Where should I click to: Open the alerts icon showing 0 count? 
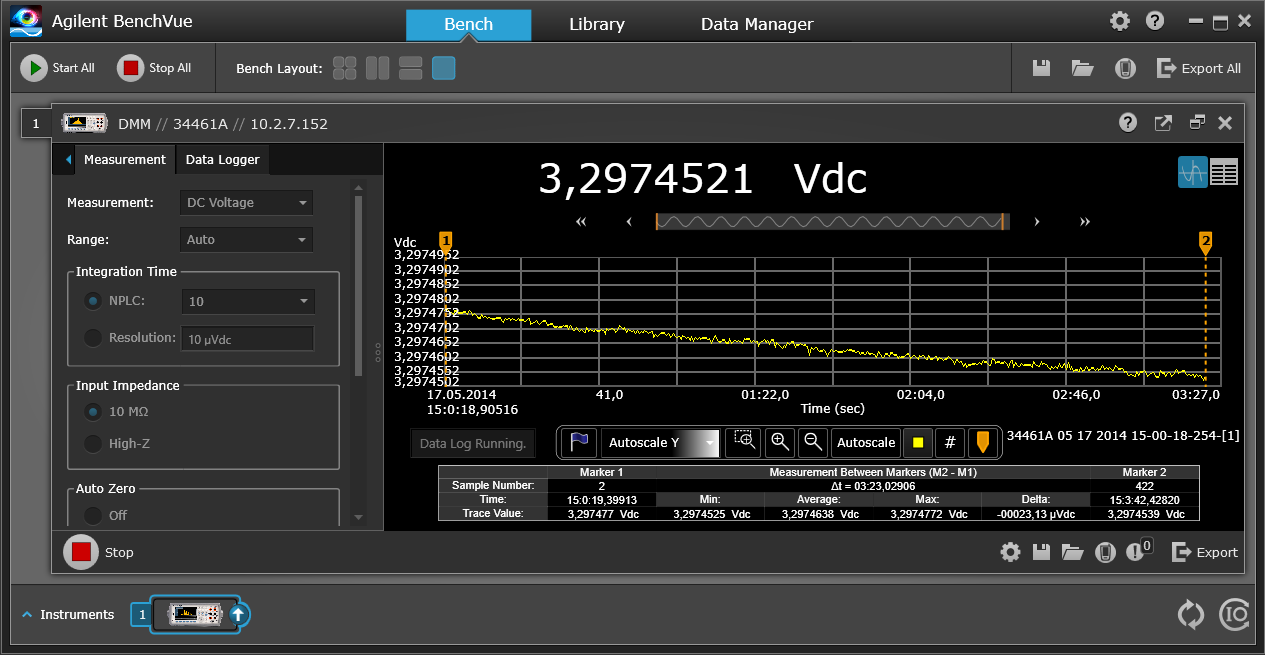point(1138,550)
